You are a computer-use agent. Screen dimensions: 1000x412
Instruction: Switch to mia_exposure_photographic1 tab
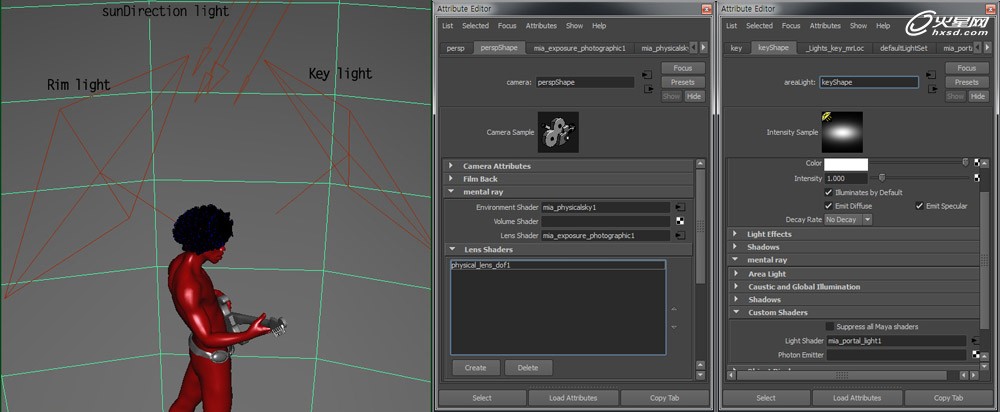pos(580,48)
